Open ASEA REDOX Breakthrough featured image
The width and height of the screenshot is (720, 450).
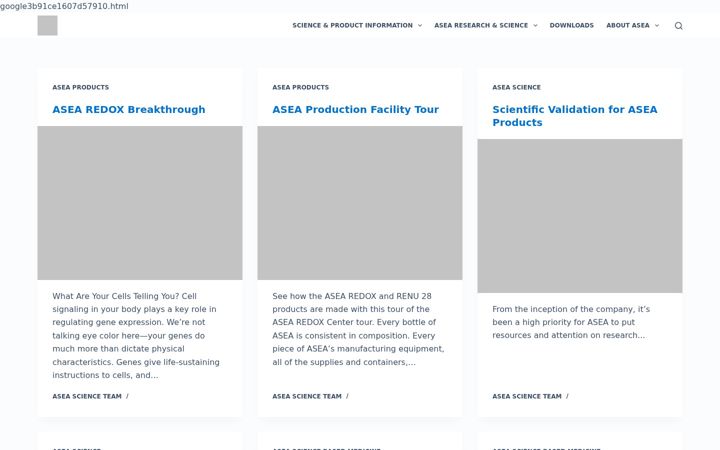[140, 203]
